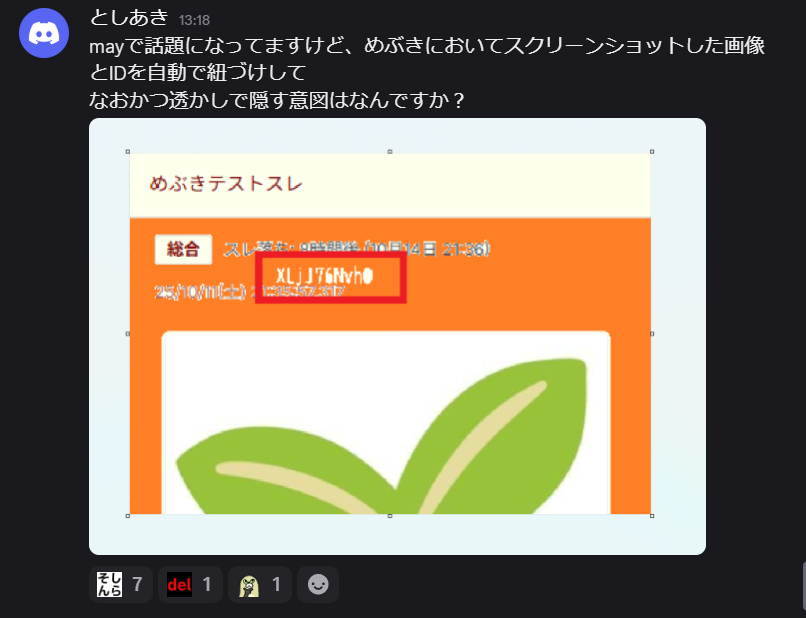Click the bottom-right selection handle of image
Viewport: 806px width, 618px height.
652,516
